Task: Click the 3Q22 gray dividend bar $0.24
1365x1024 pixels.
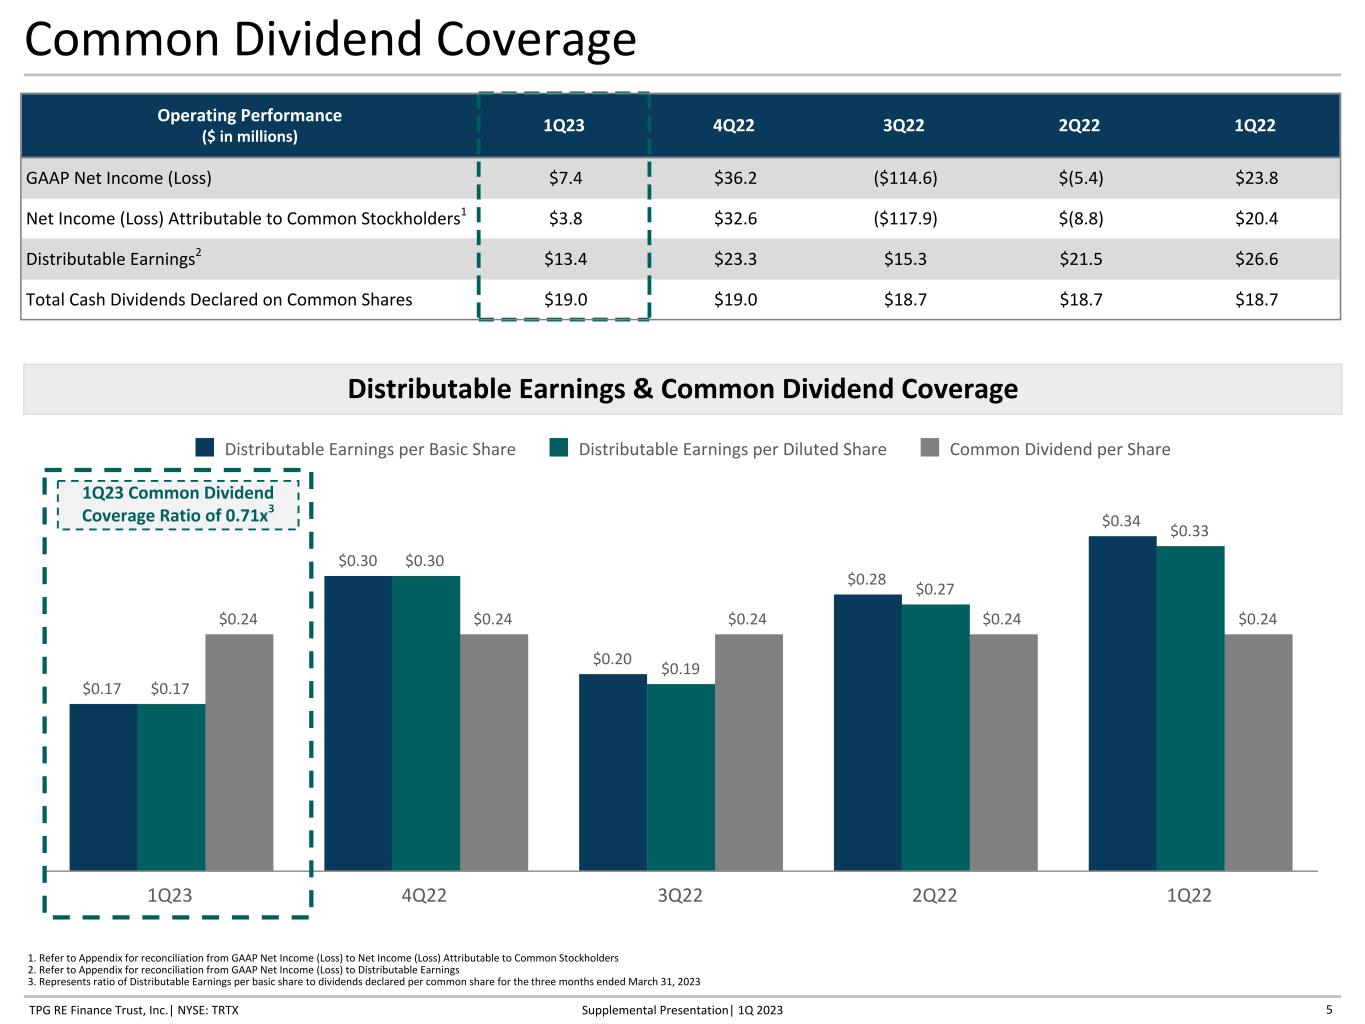Action: click(749, 752)
